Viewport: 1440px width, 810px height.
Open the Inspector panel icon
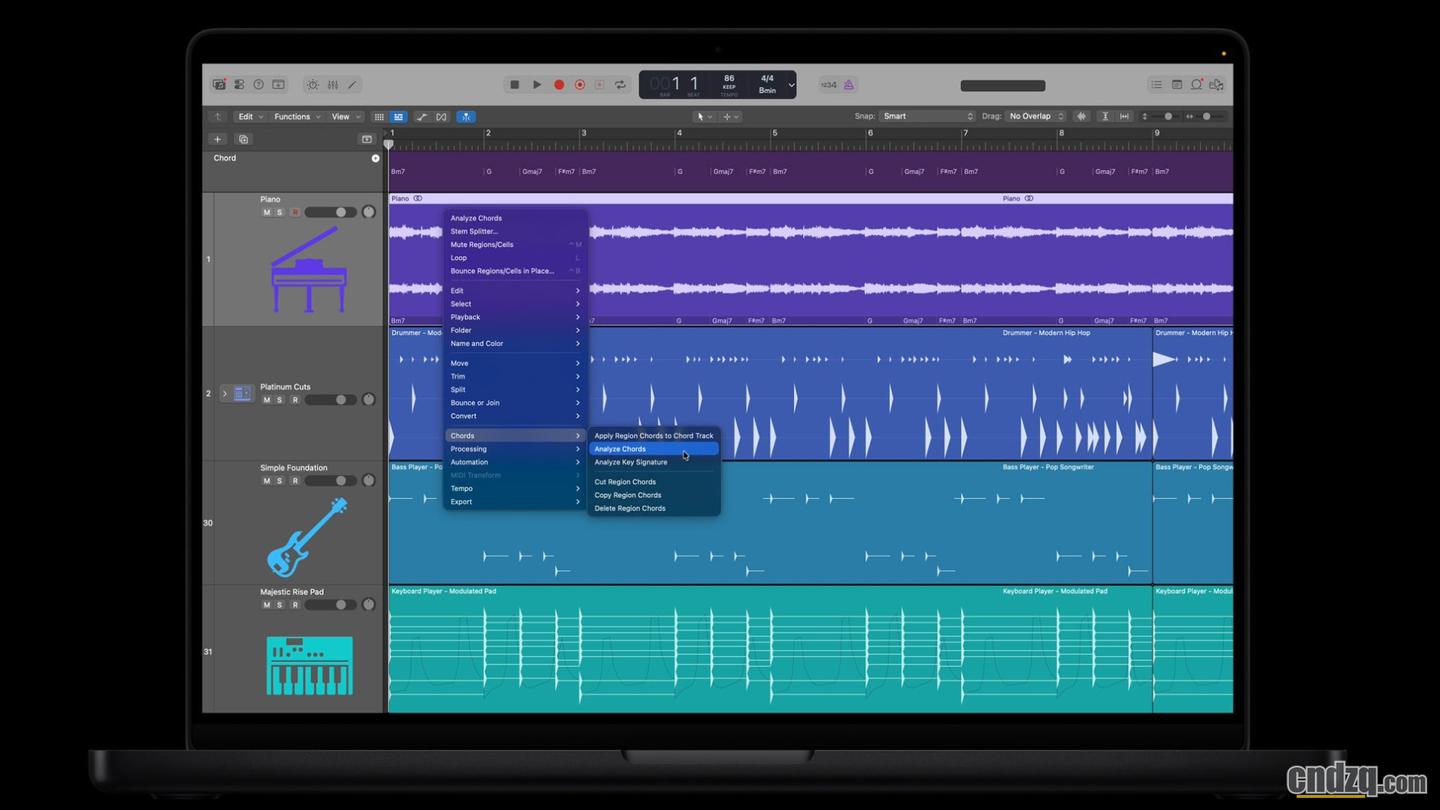click(239, 85)
